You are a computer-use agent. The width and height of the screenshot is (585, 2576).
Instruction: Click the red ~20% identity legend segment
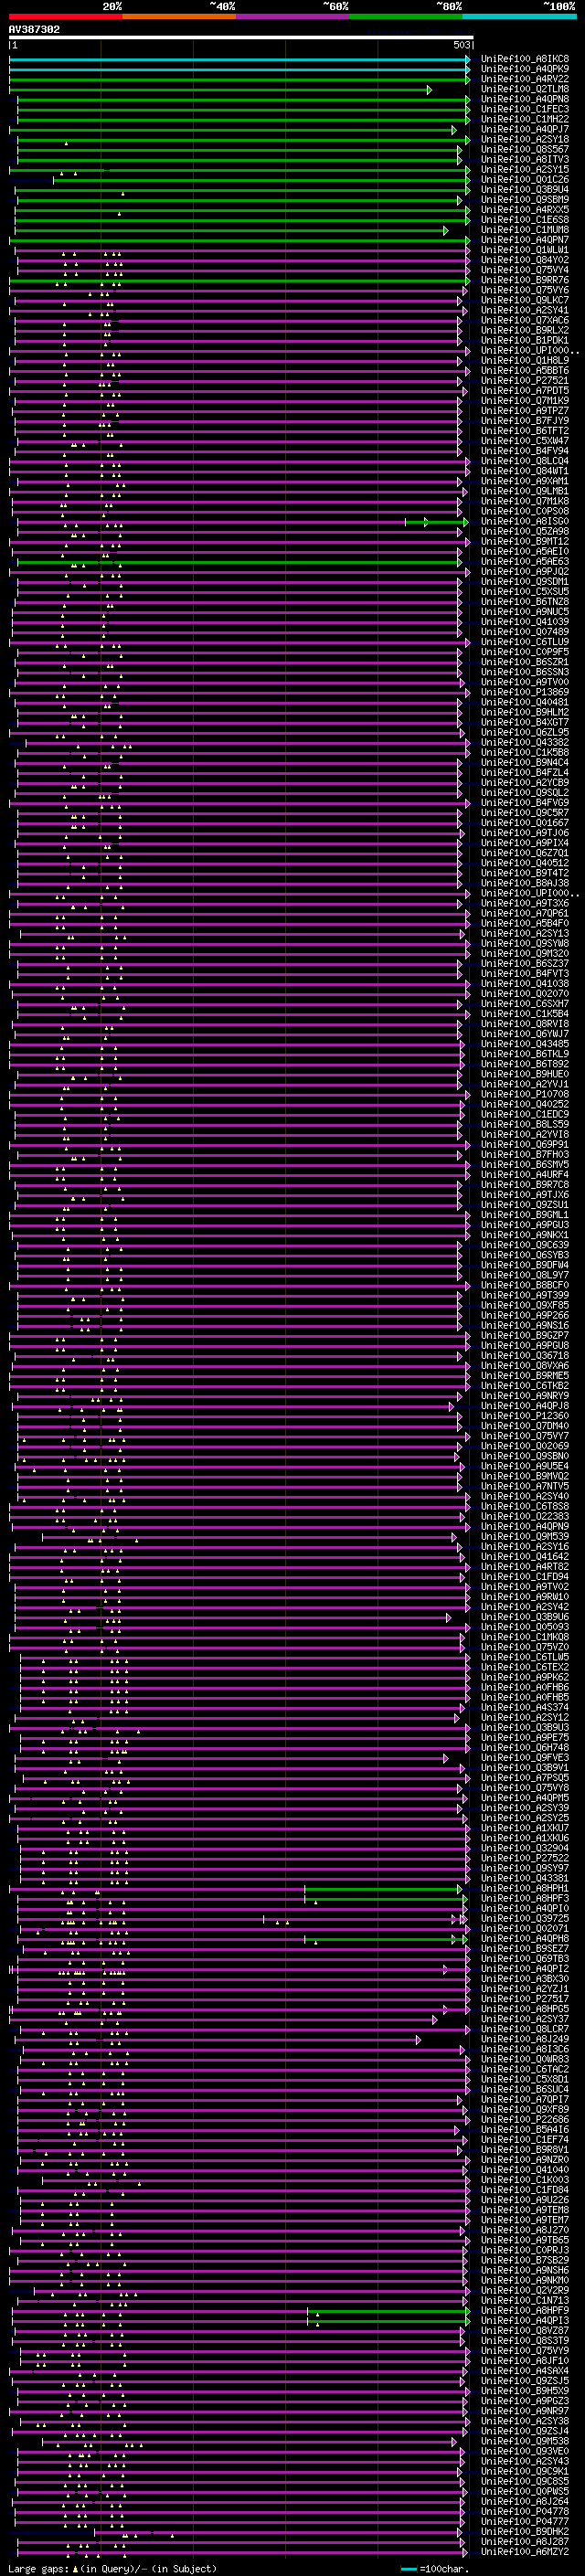coord(65,16)
